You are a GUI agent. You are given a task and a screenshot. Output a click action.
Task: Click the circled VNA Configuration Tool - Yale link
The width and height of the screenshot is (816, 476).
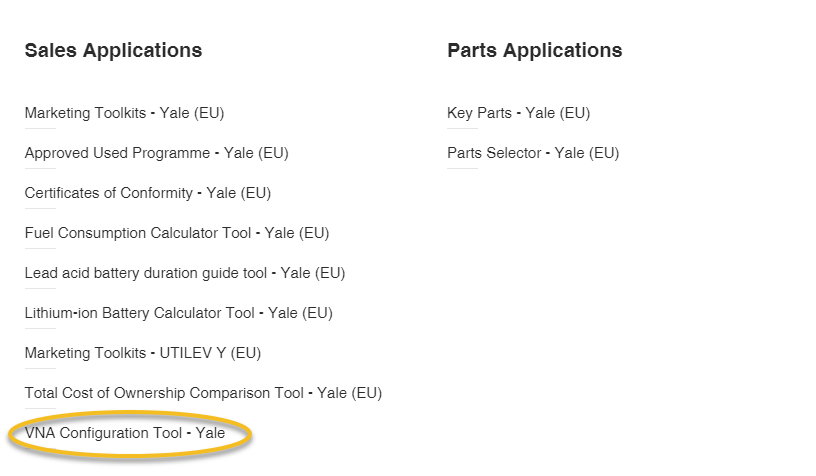[x=125, y=433]
